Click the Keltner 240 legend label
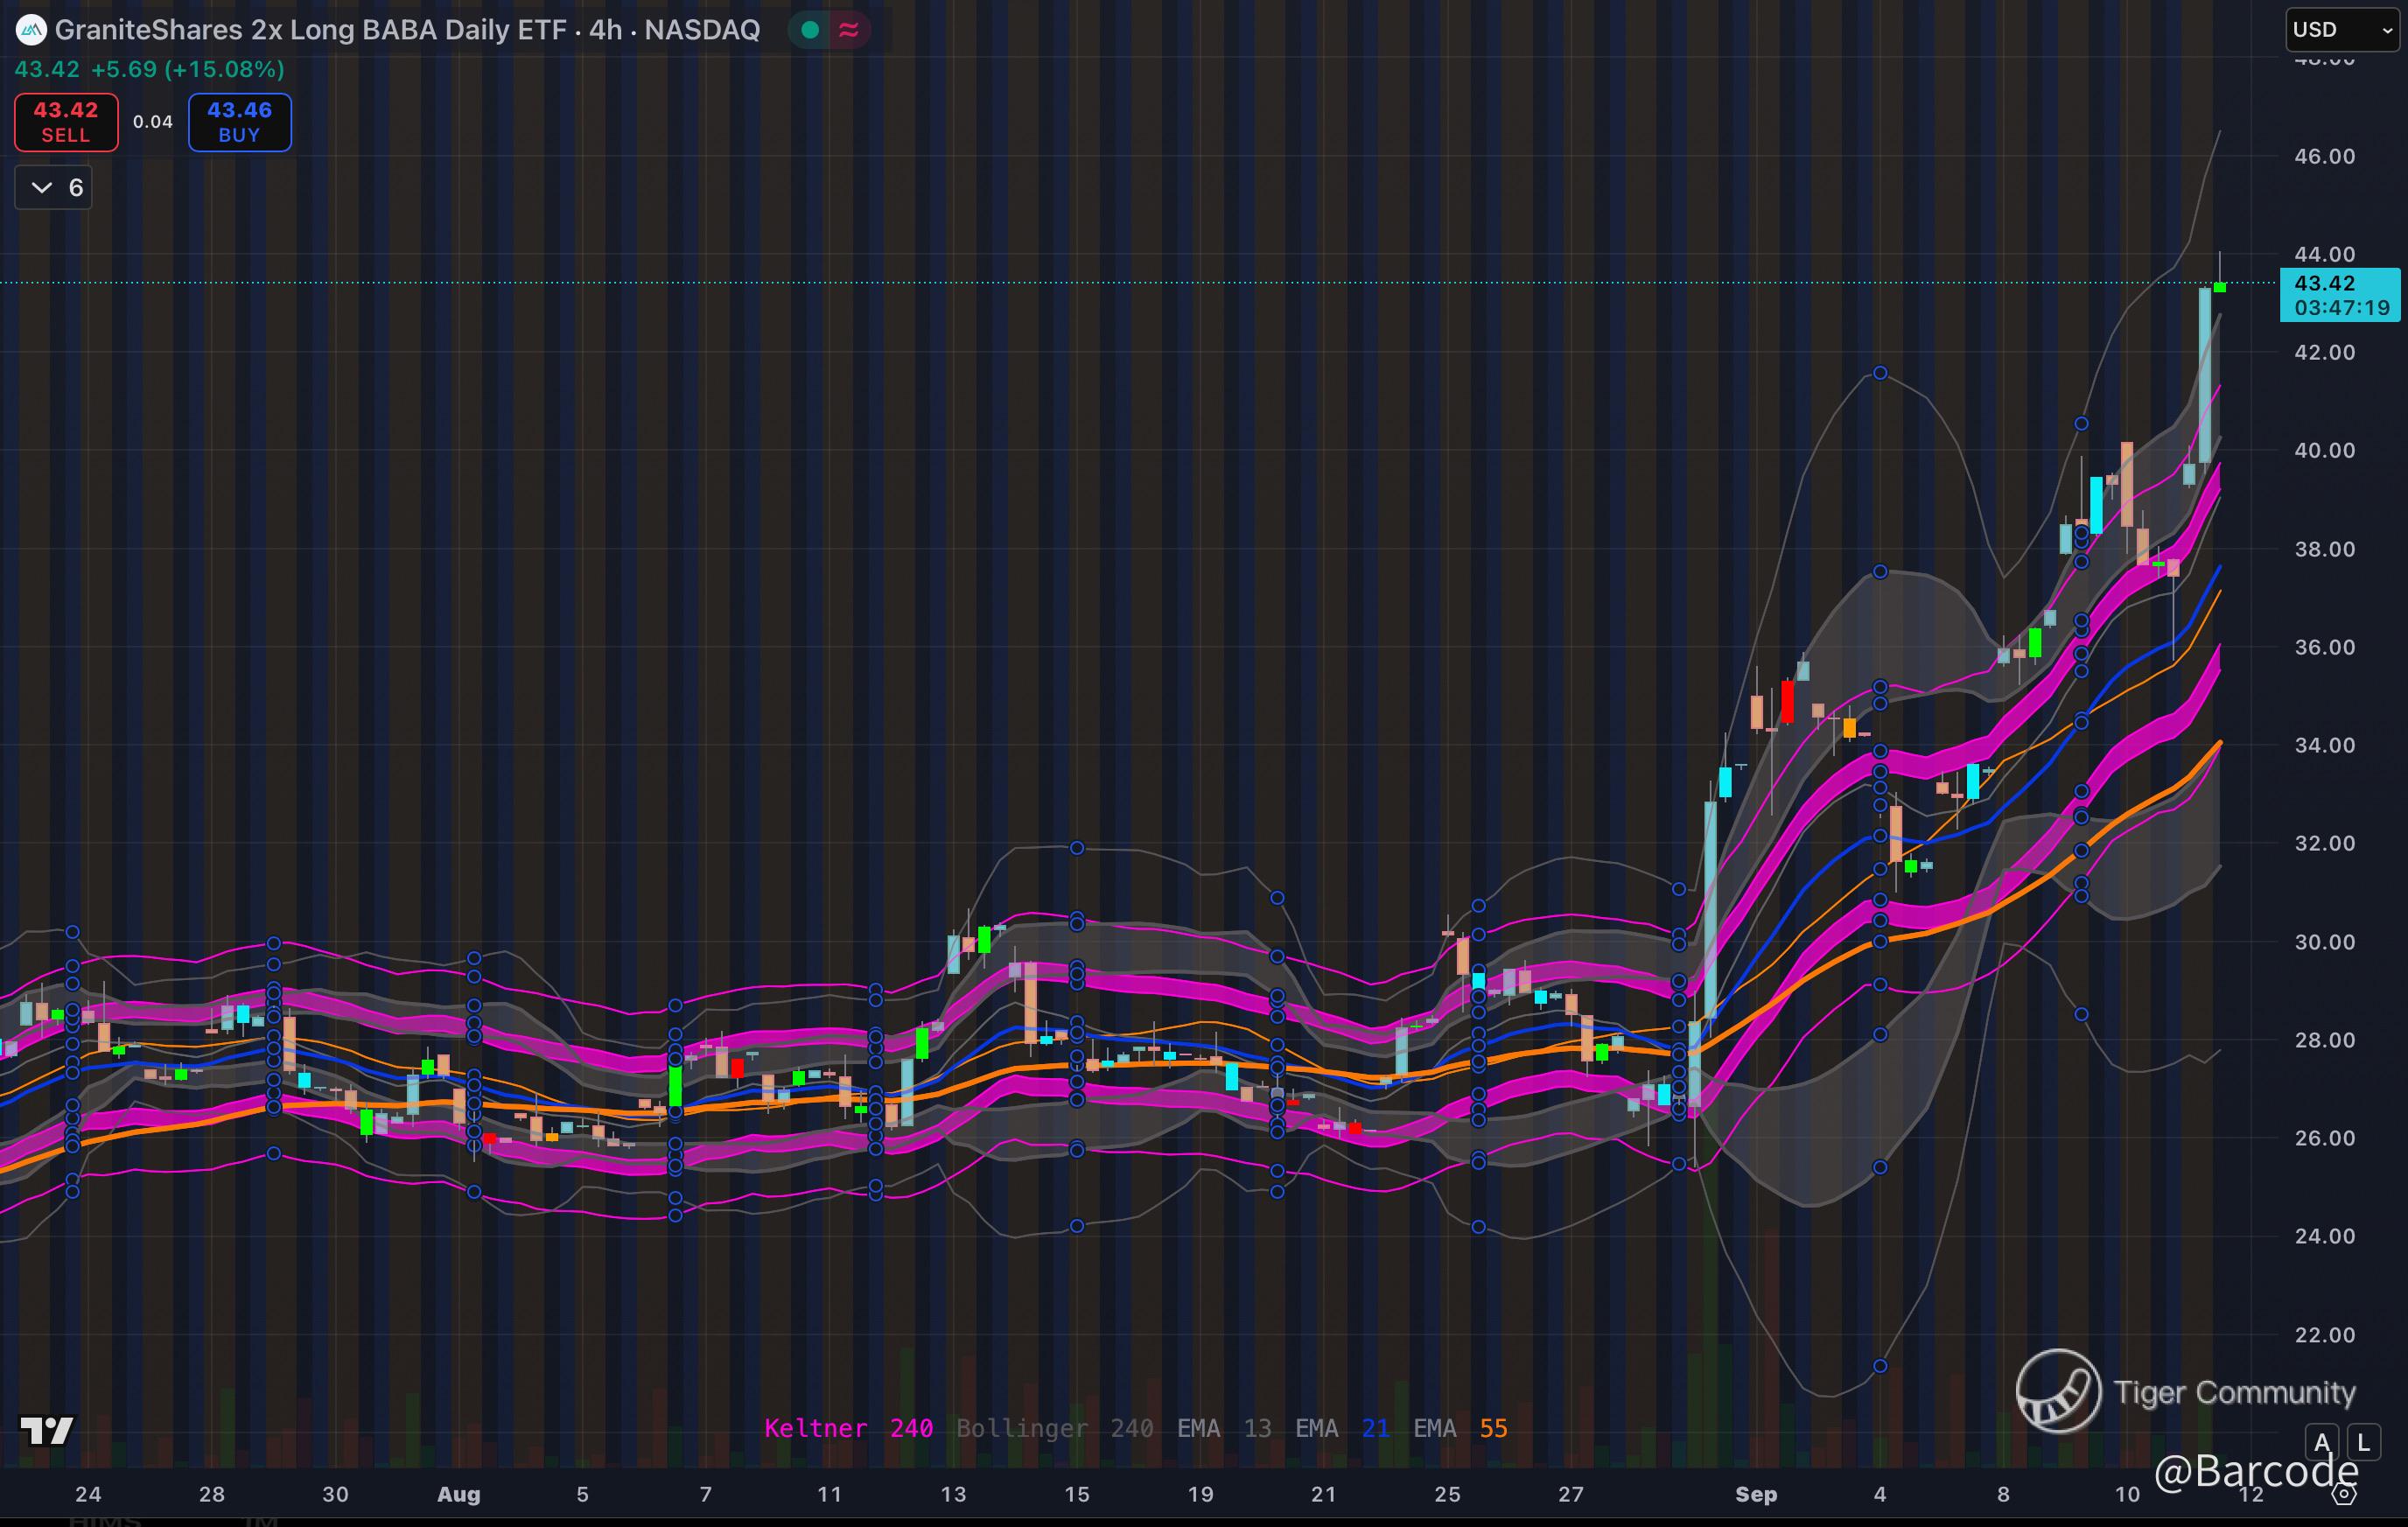 point(848,1428)
